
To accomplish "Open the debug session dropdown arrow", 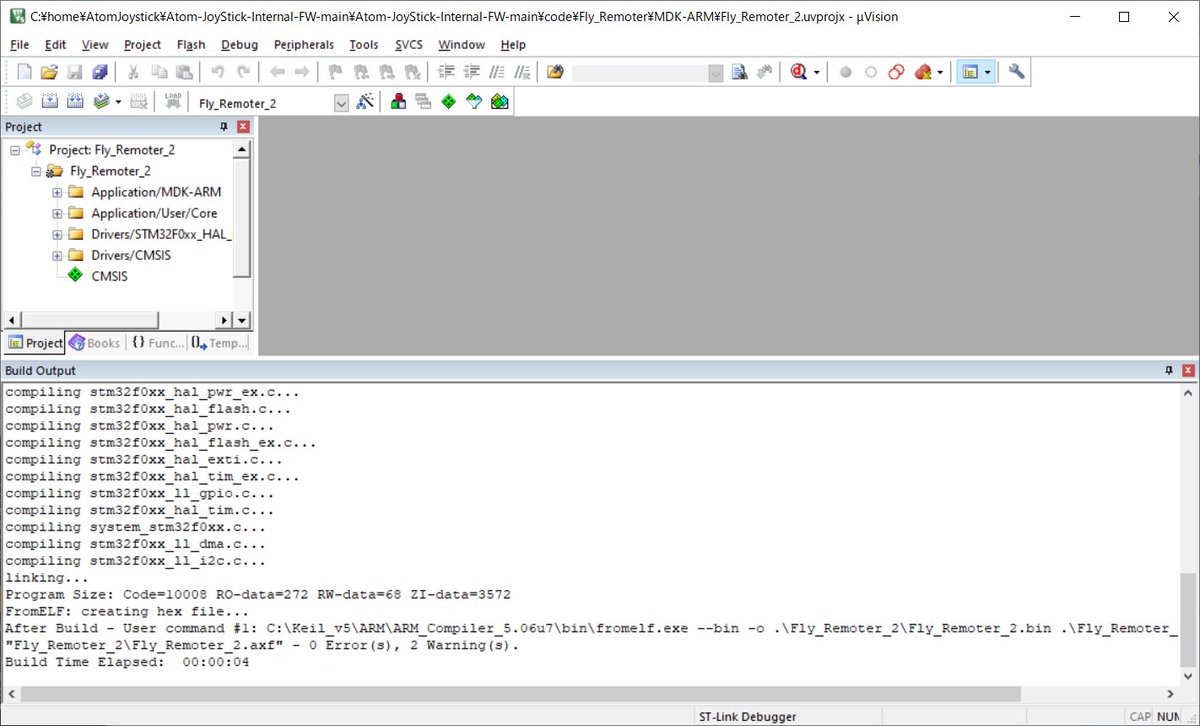I will coord(816,72).
